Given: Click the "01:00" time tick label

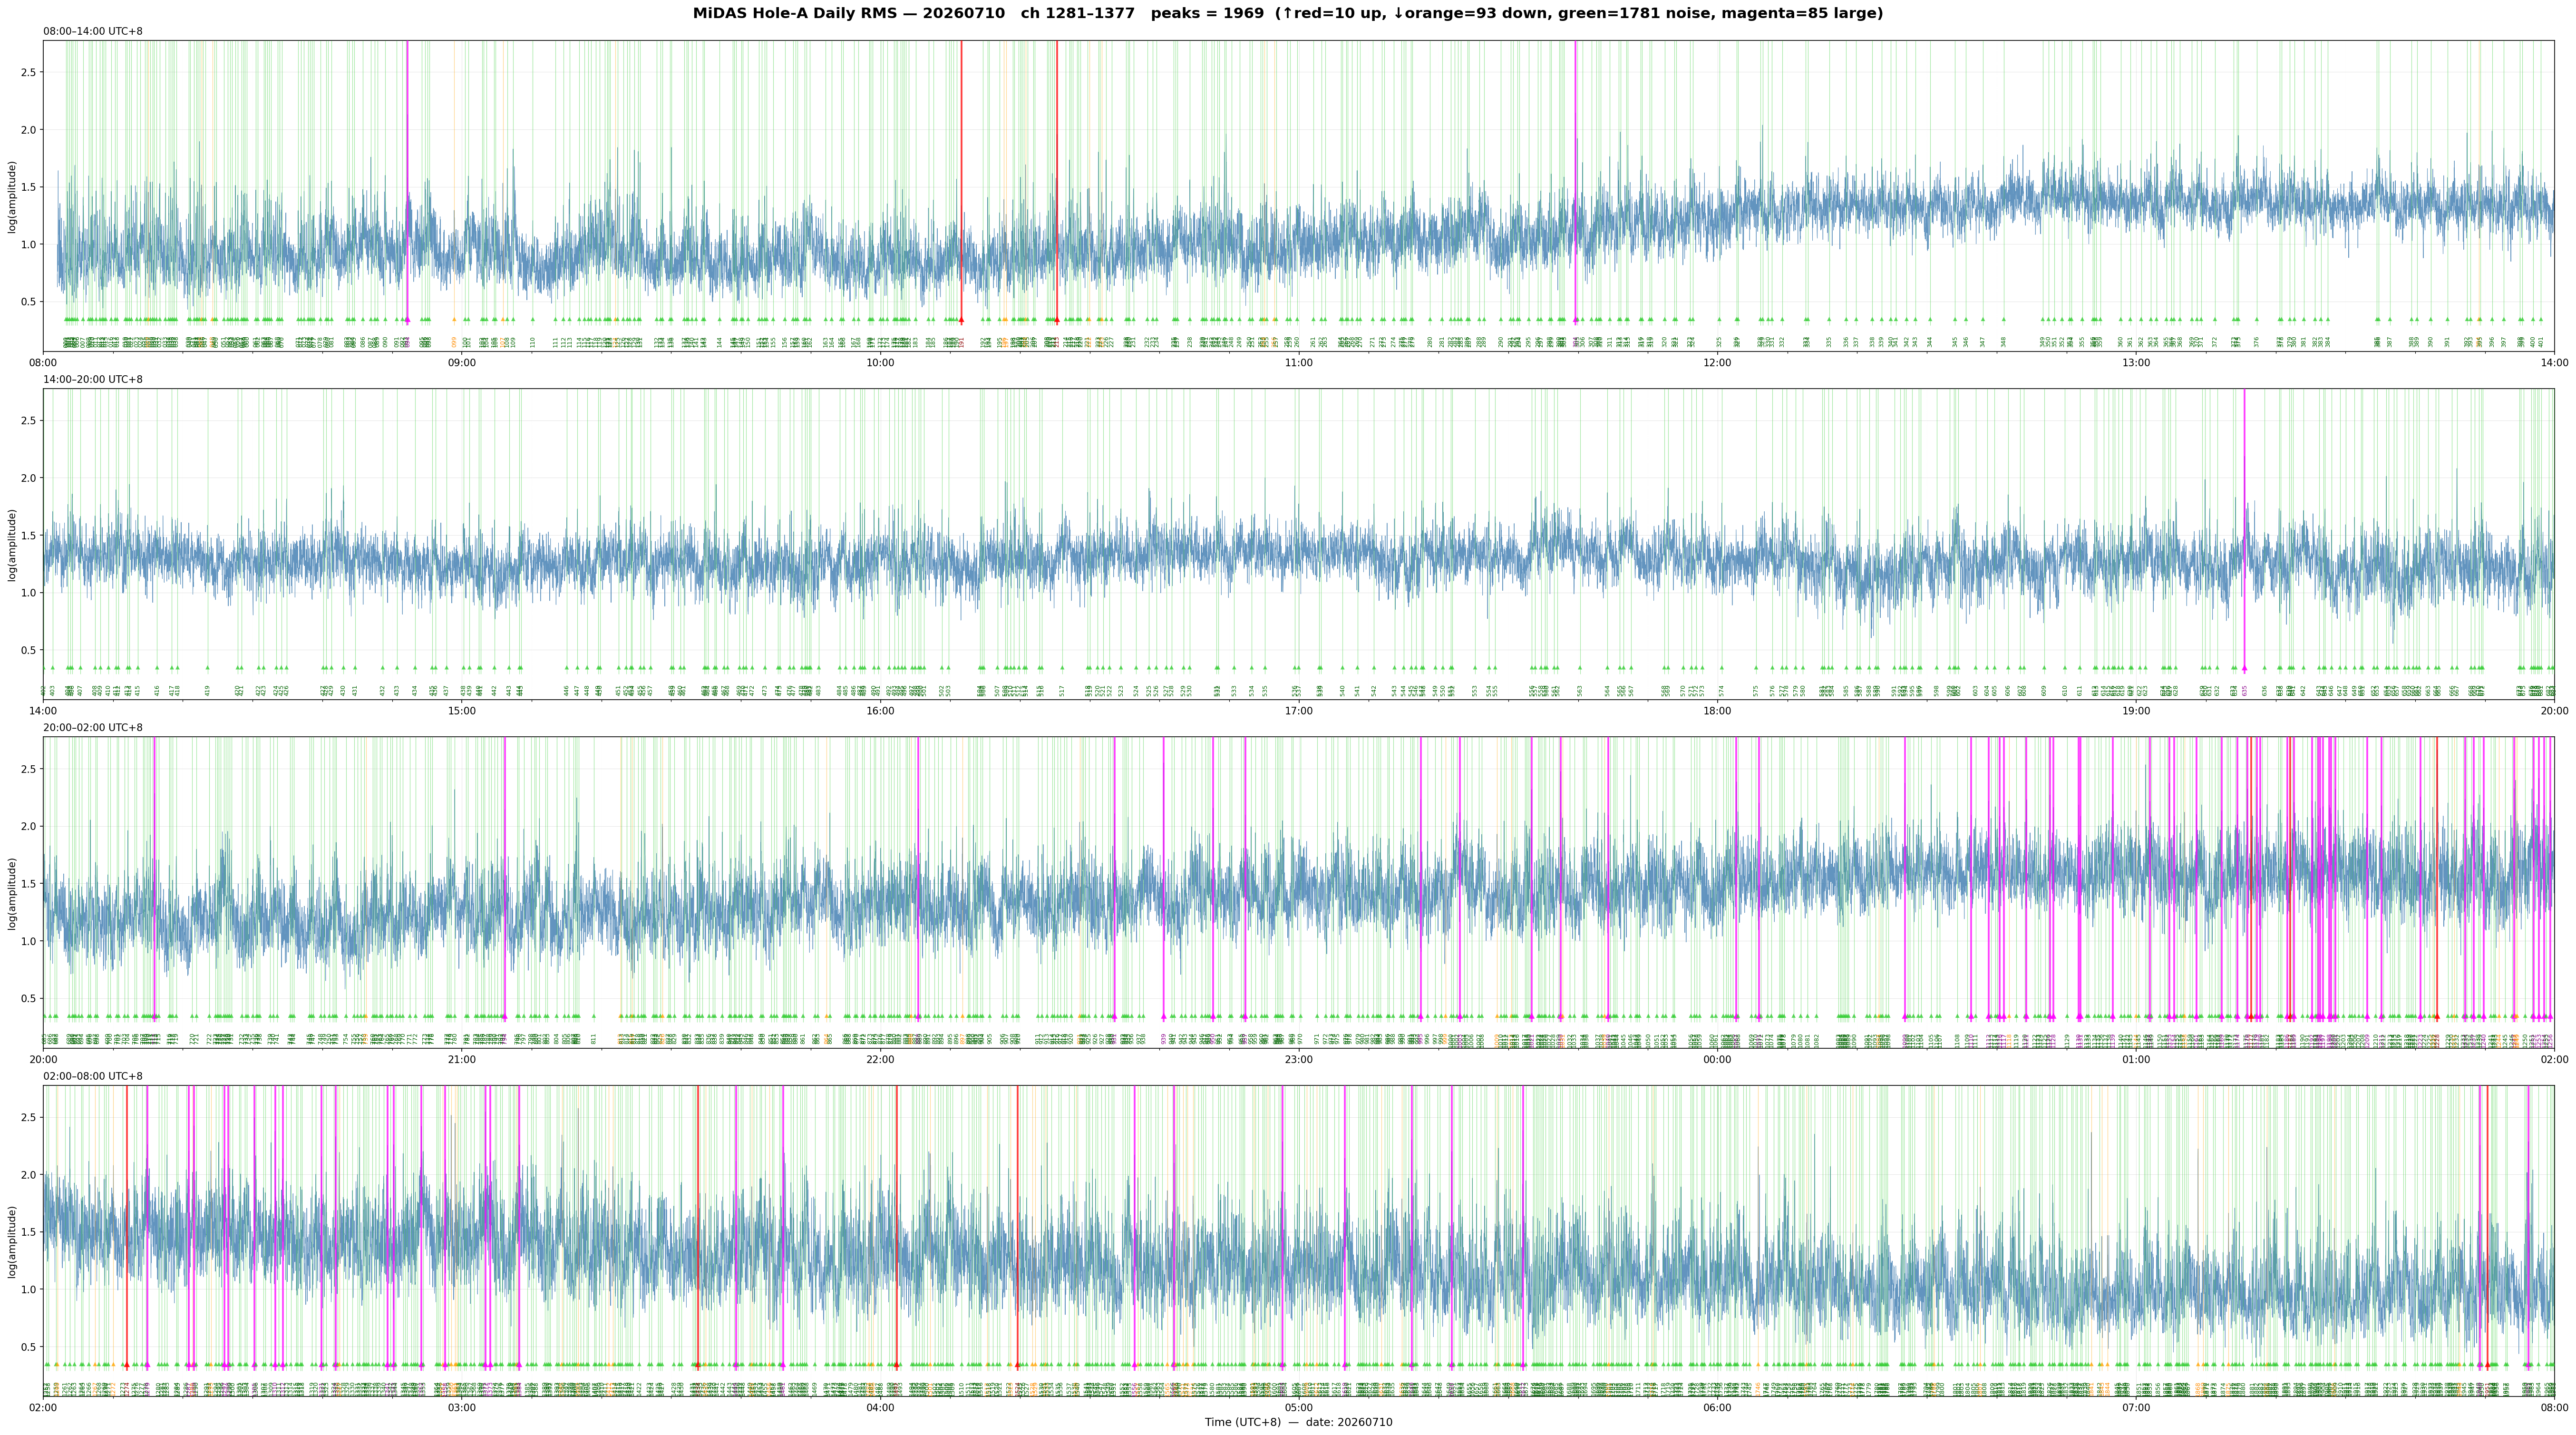Looking at the screenshot, I should pyautogui.click(x=2136, y=1059).
